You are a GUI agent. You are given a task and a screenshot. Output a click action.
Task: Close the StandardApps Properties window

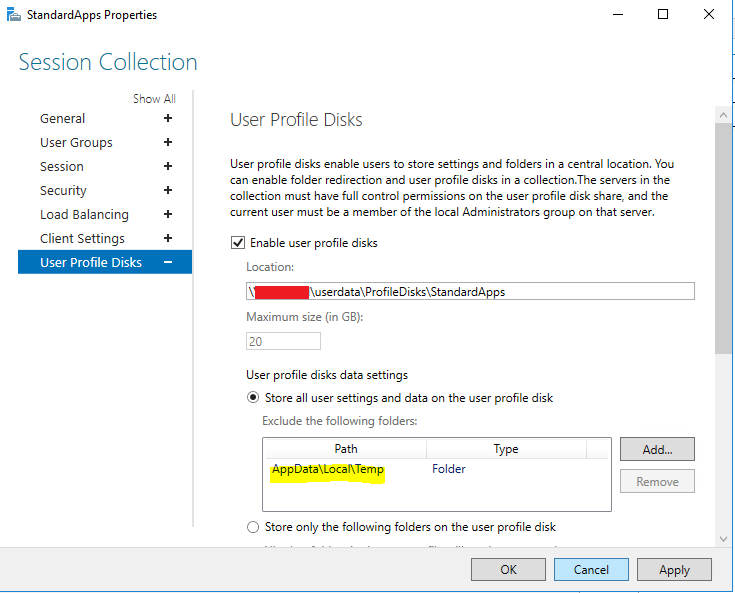coord(709,15)
